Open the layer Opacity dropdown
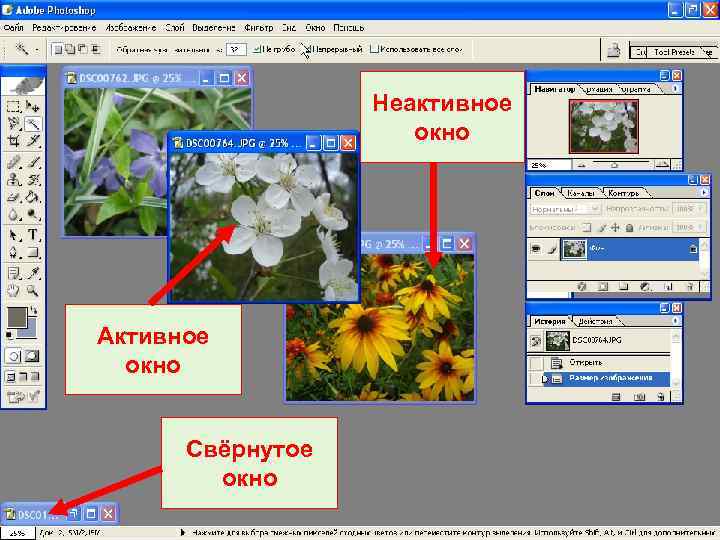This screenshot has width=720, height=540. (701, 209)
